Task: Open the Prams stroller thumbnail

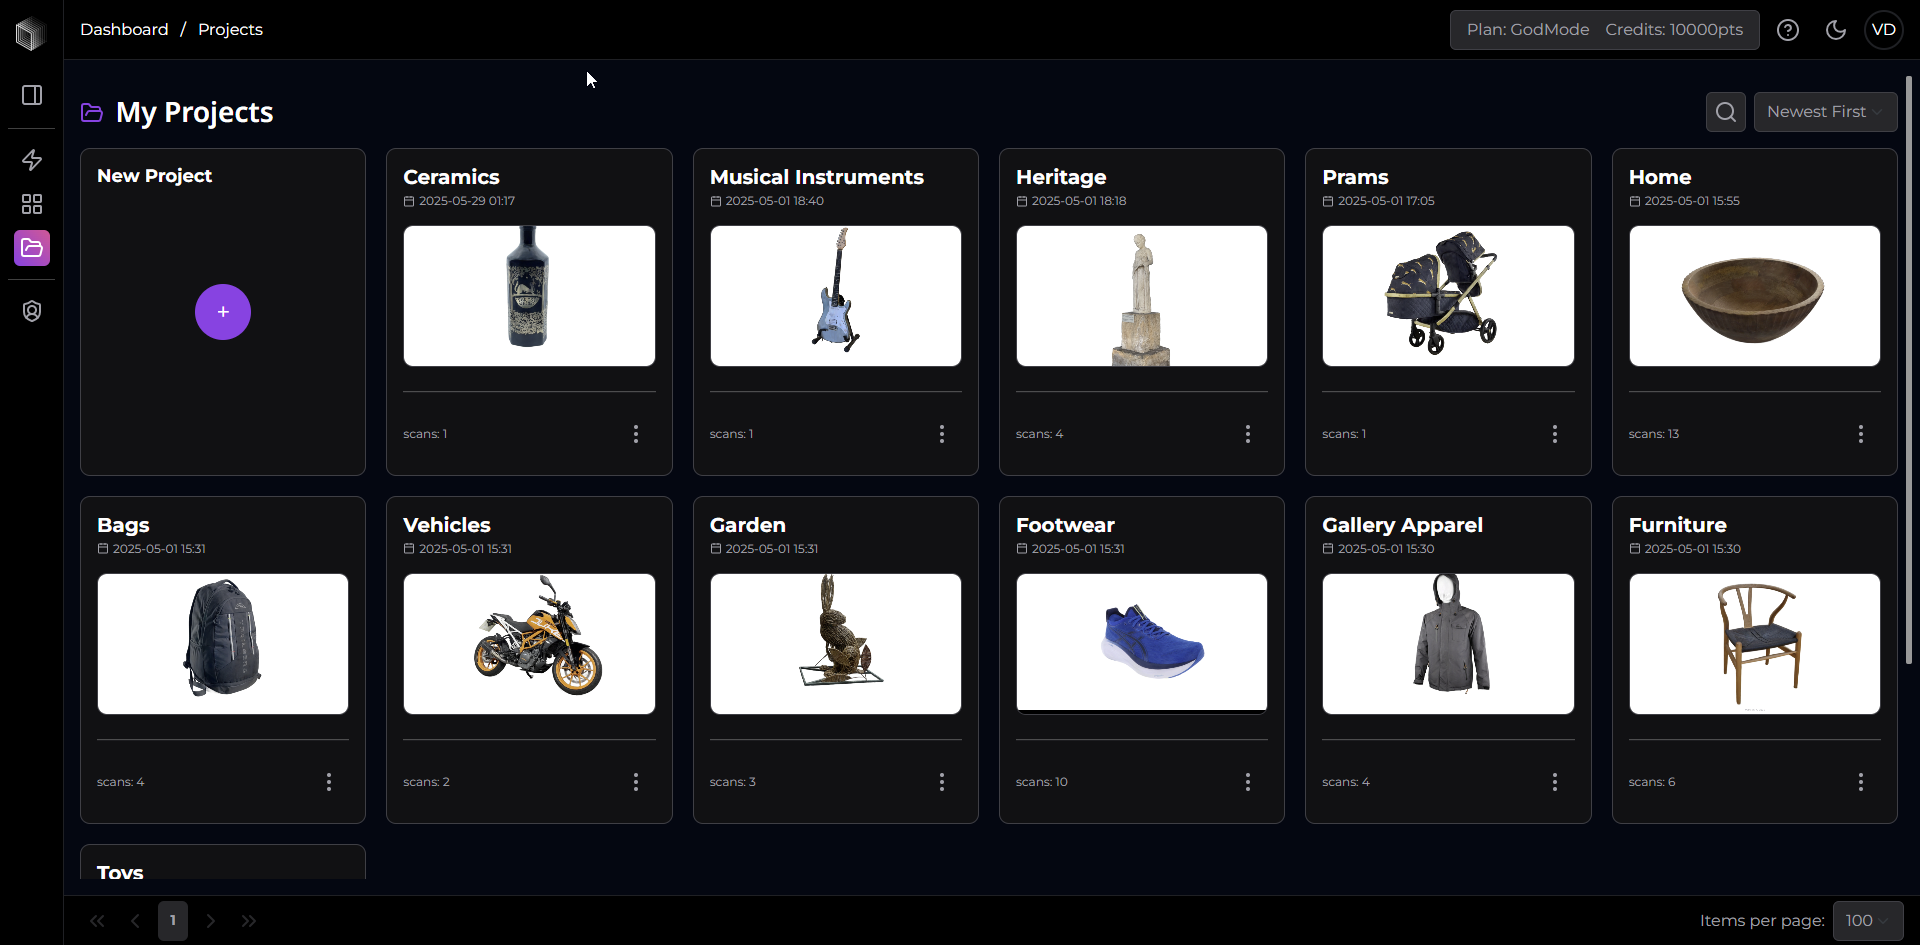Action: tap(1448, 296)
